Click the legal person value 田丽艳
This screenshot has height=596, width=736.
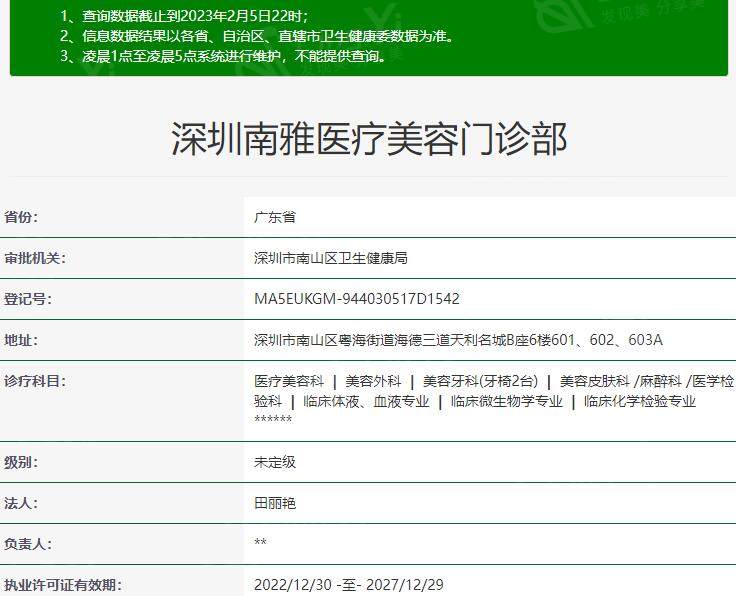pyautogui.click(x=275, y=504)
